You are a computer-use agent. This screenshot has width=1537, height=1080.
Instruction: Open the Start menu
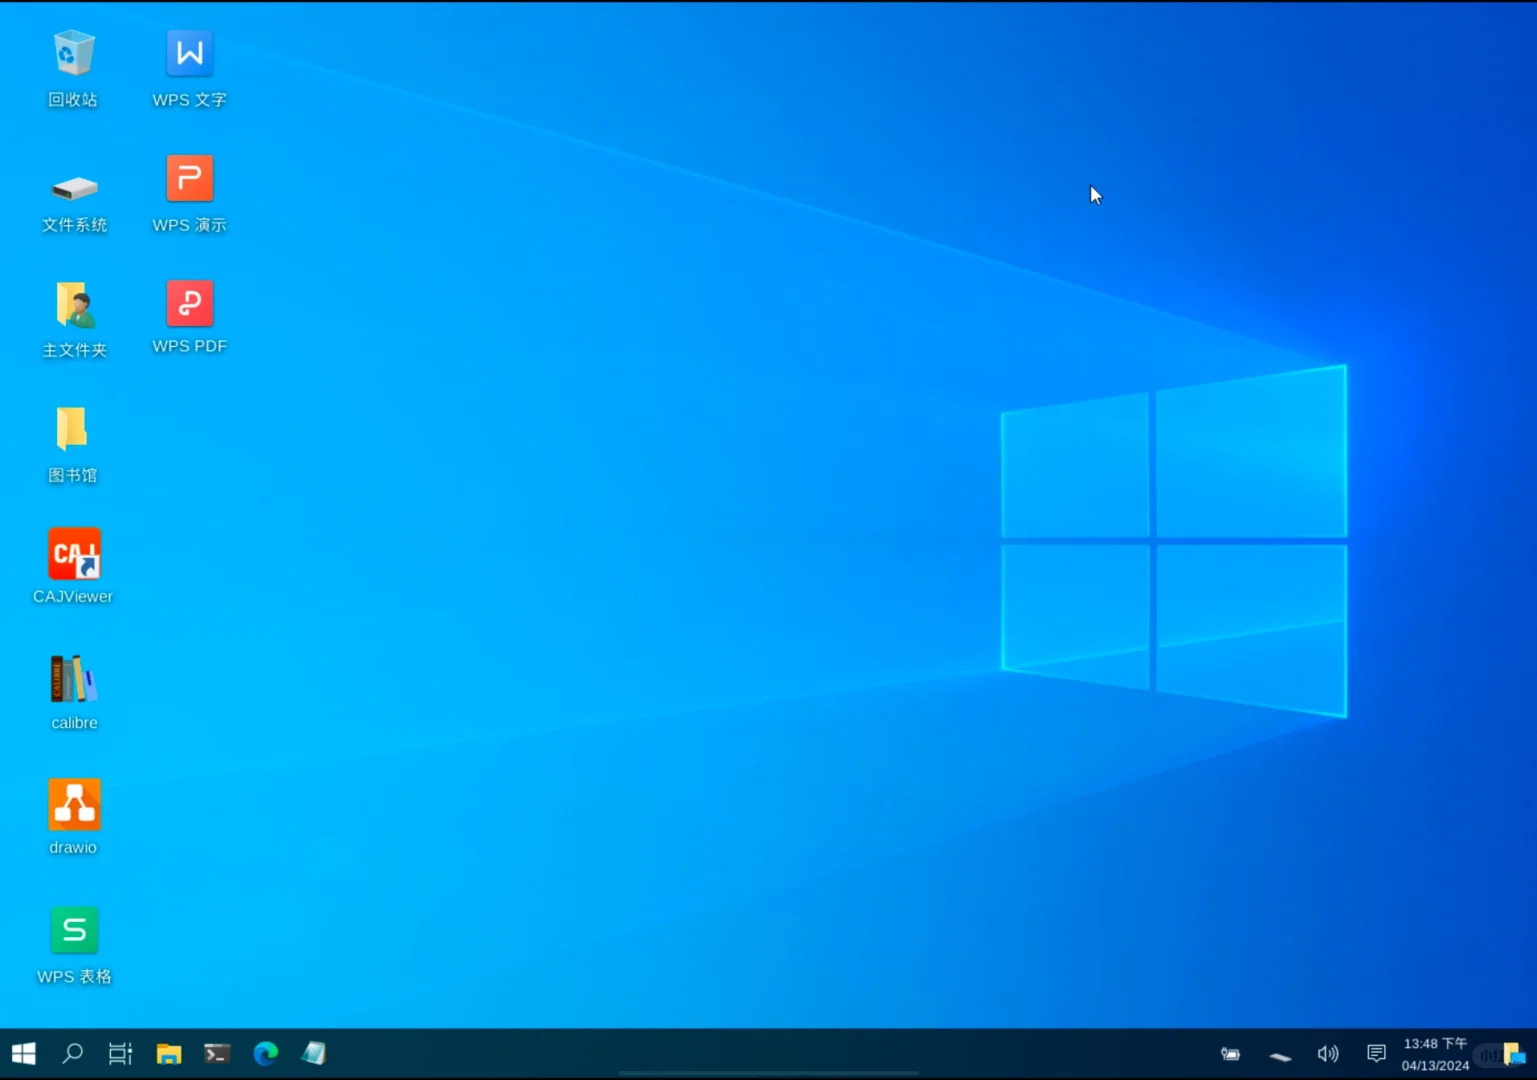tap(24, 1053)
